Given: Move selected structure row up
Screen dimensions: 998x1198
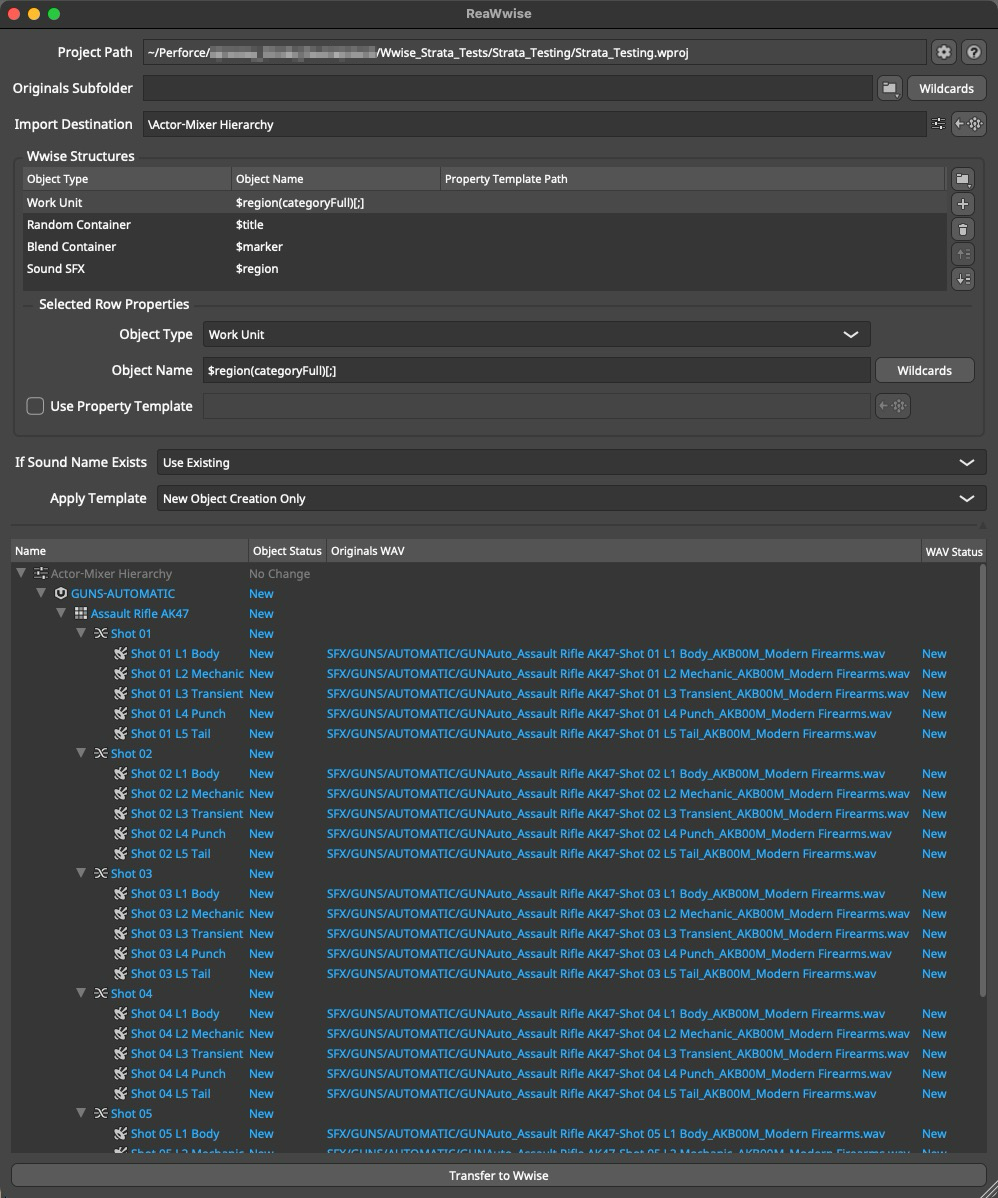Looking at the screenshot, I should (x=963, y=254).
